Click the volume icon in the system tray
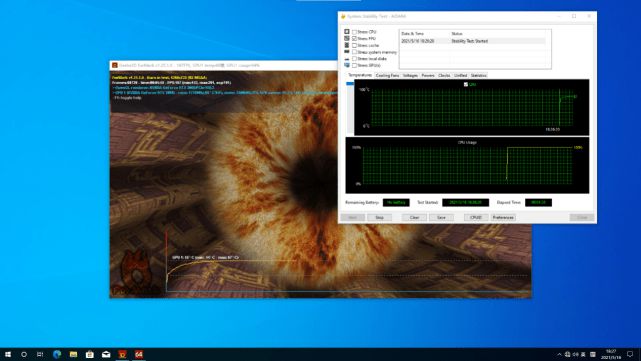 click(x=576, y=354)
